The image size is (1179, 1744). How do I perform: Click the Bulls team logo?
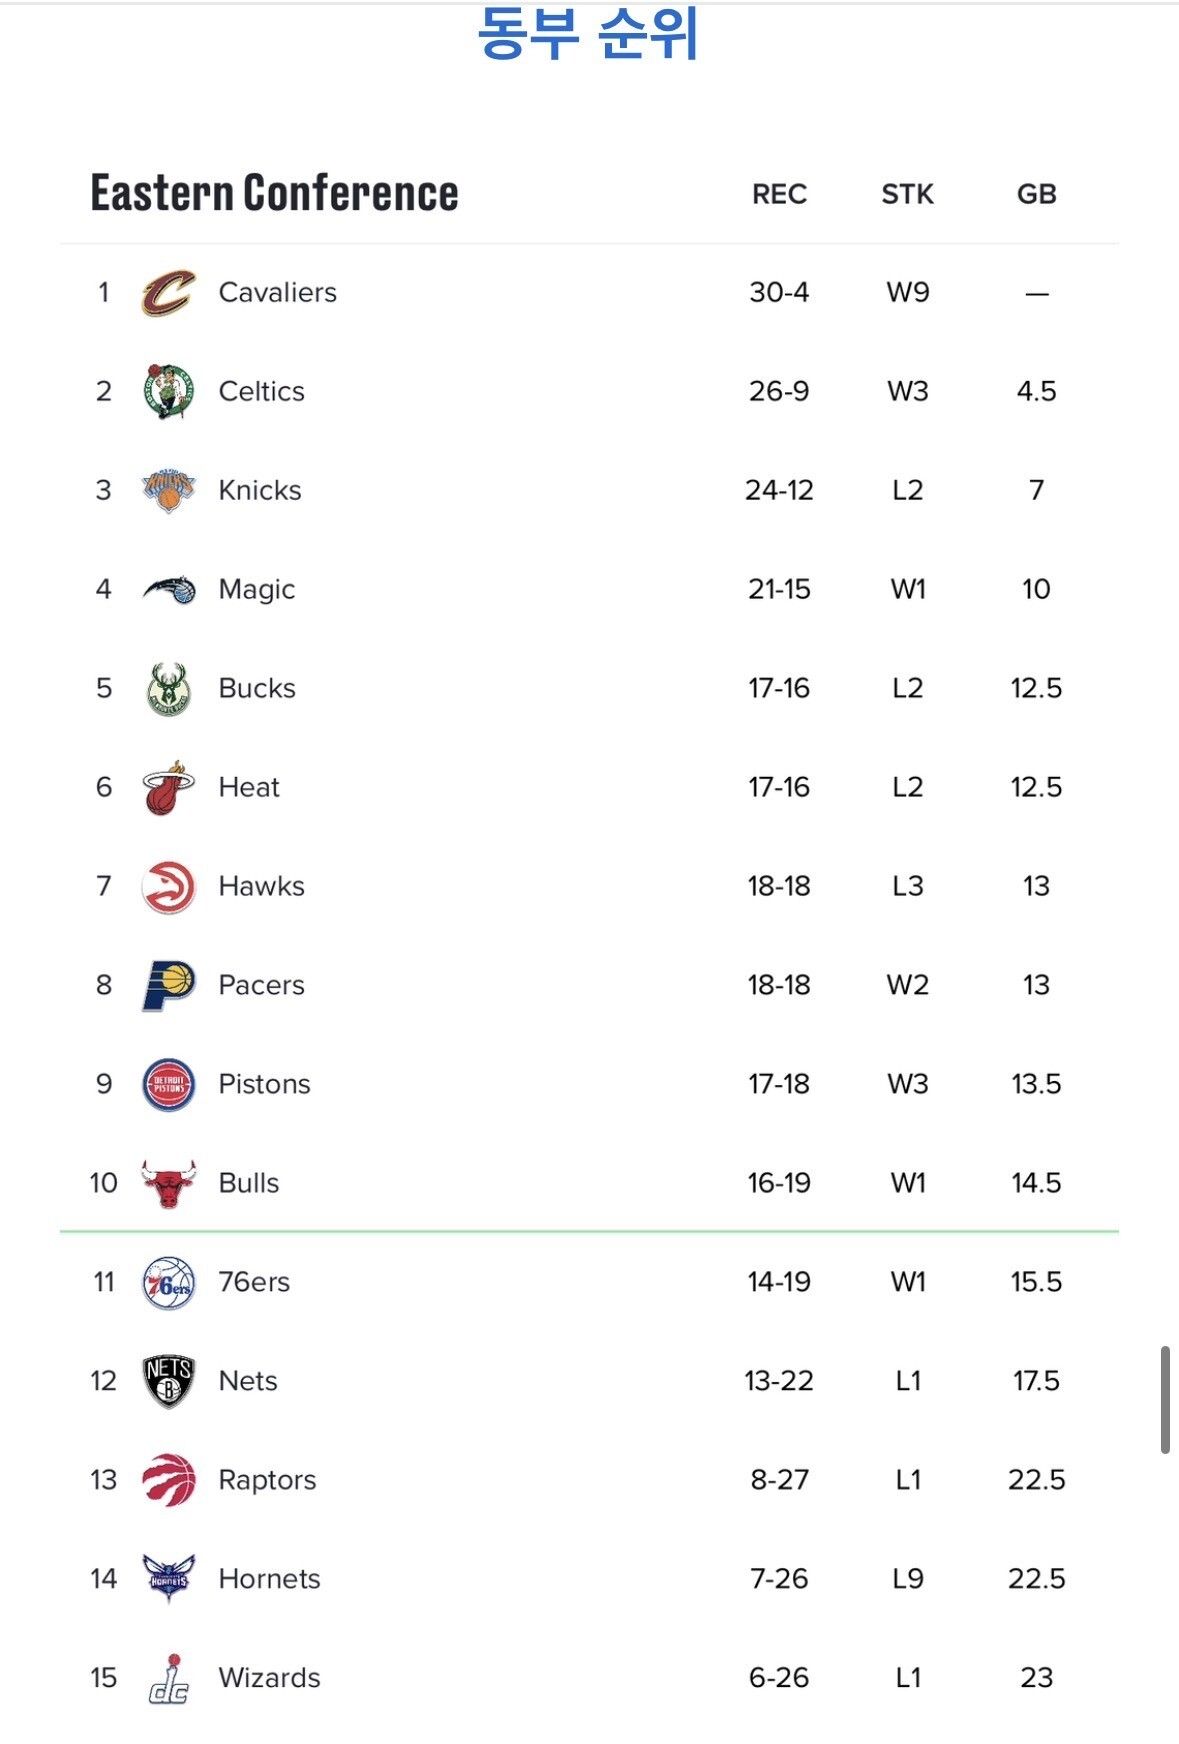click(x=168, y=1183)
